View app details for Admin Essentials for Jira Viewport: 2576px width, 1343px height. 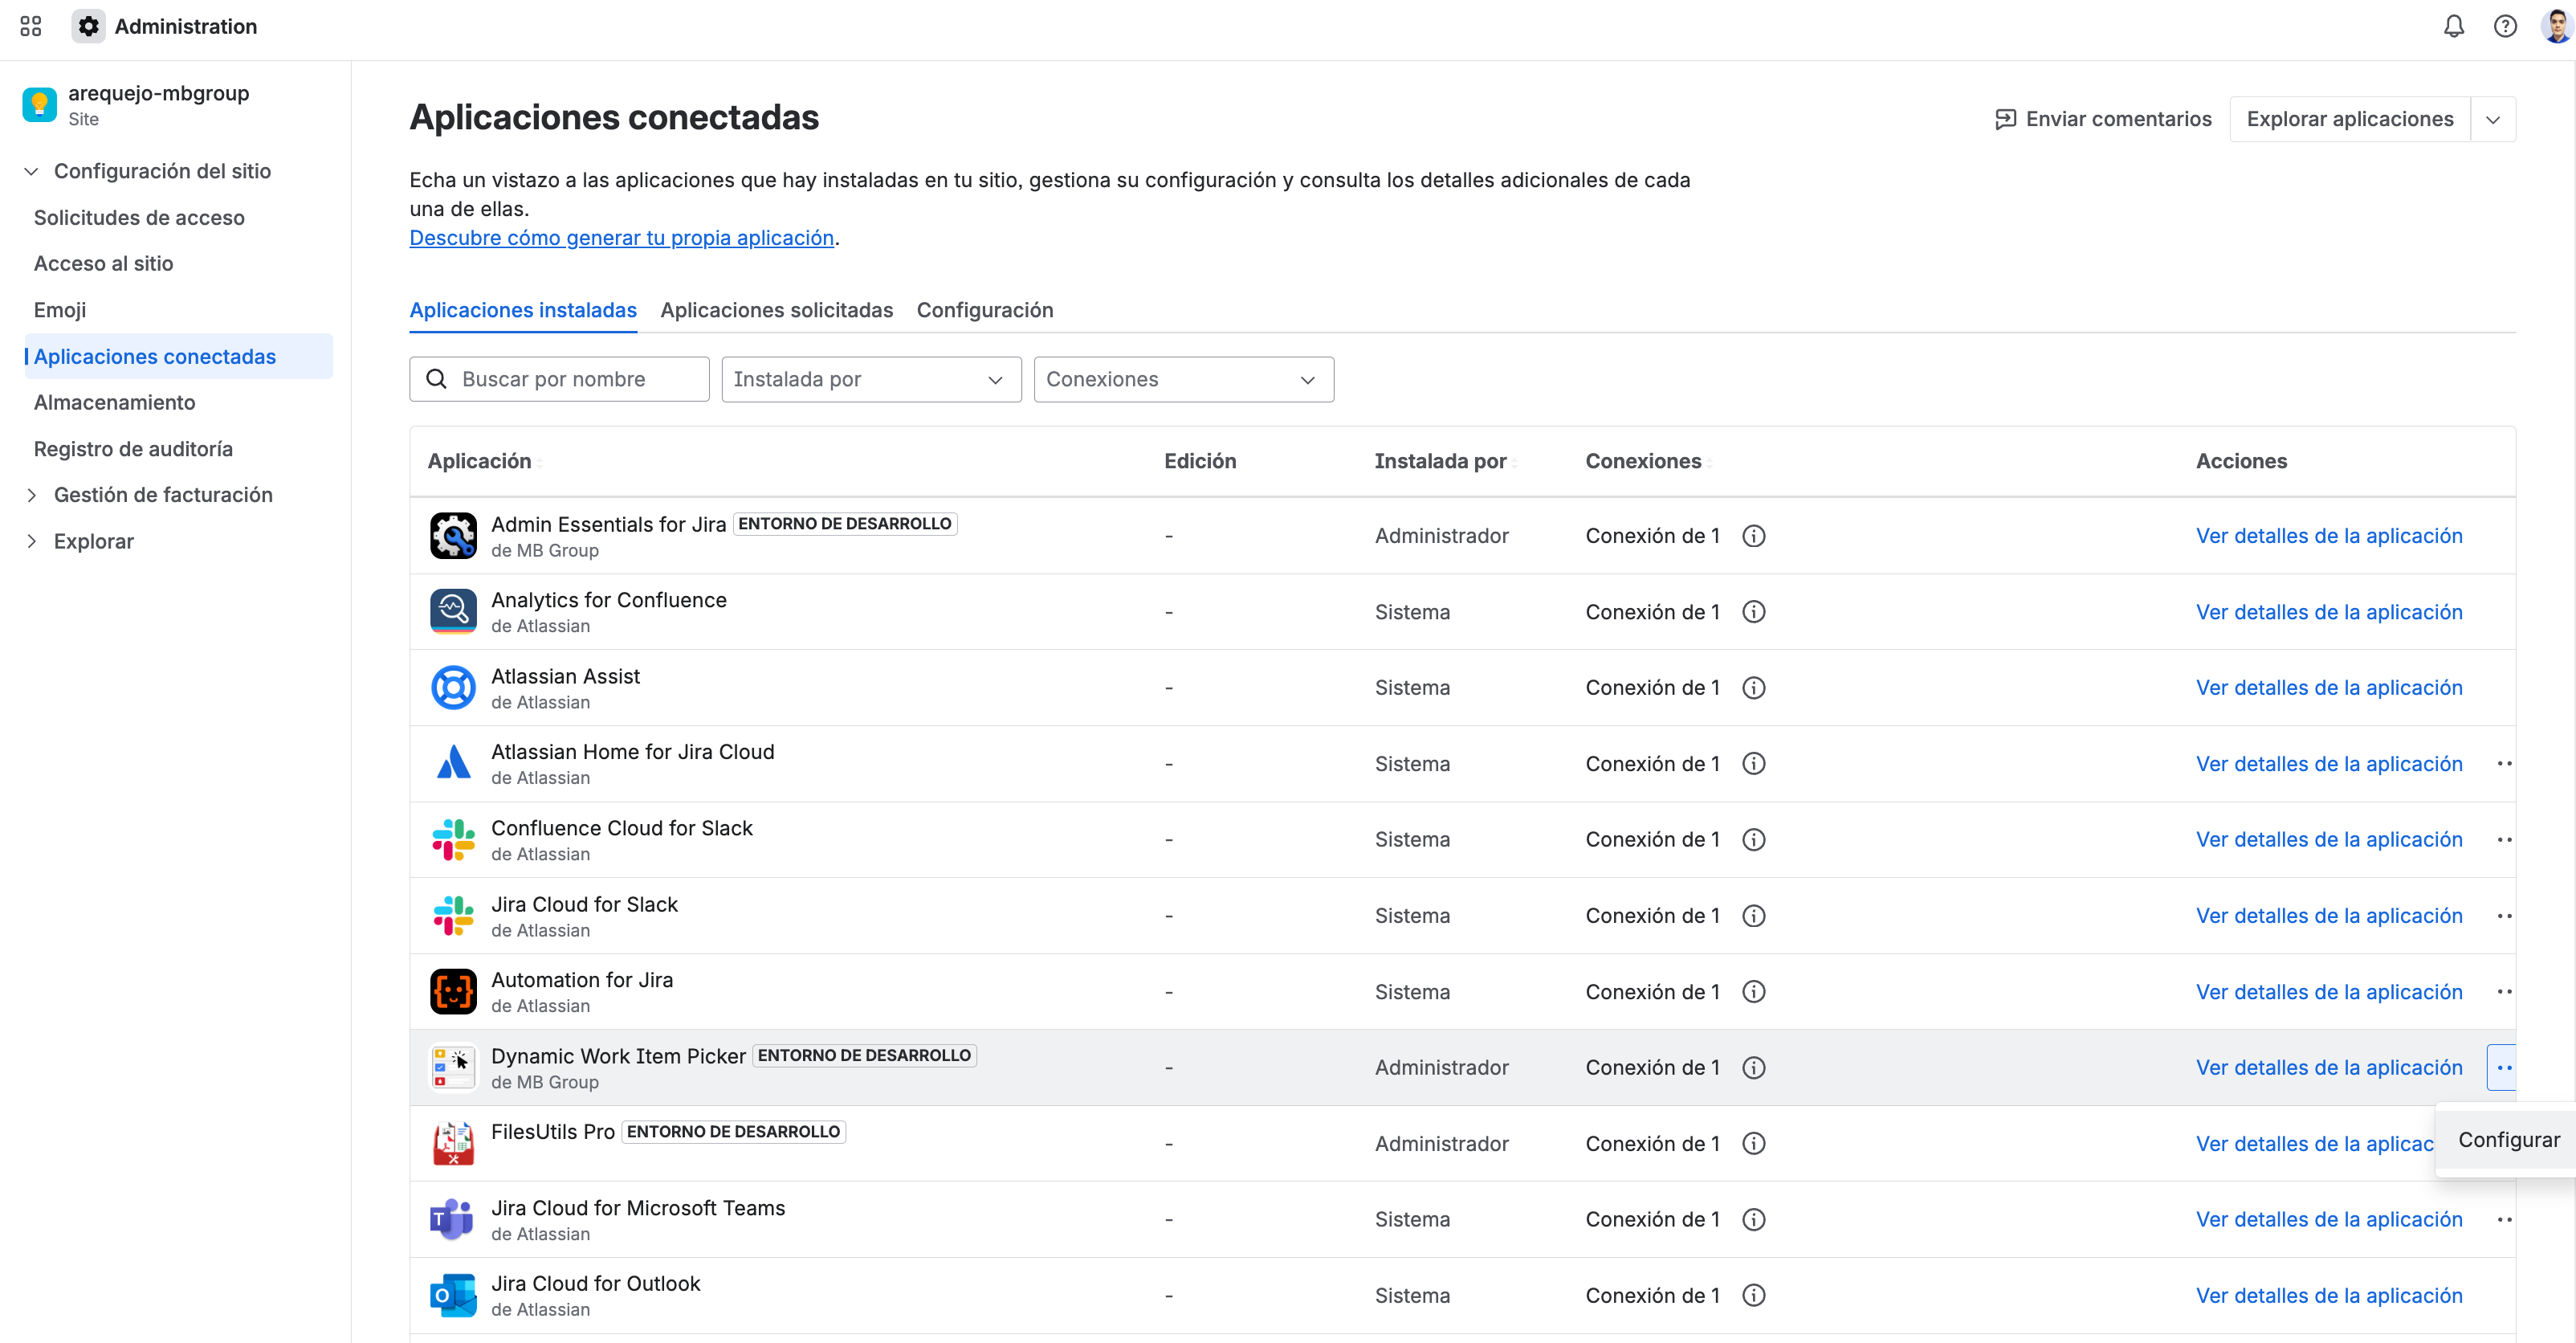coord(2328,537)
